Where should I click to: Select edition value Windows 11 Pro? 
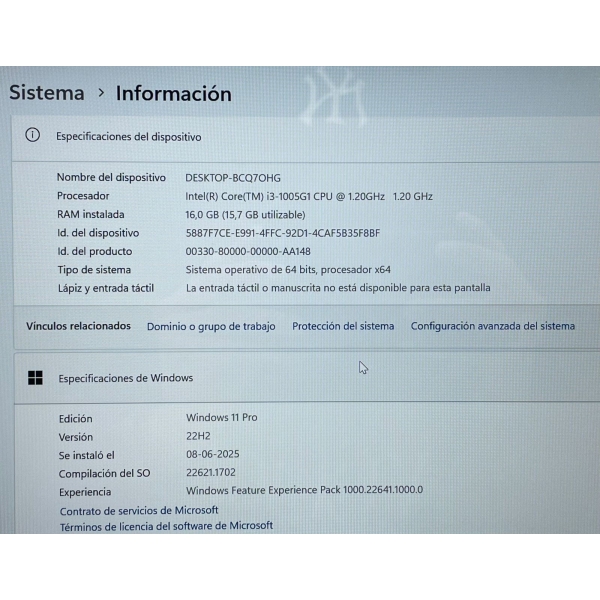[x=222, y=417]
